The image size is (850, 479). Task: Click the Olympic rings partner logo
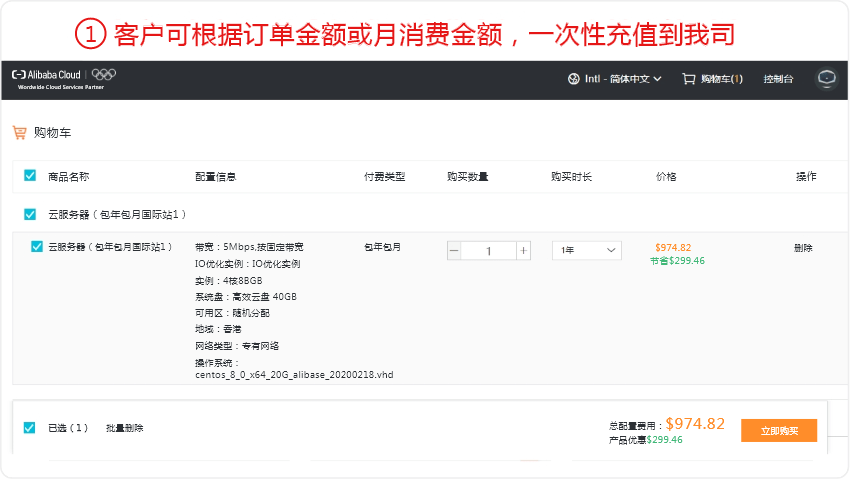click(104, 75)
